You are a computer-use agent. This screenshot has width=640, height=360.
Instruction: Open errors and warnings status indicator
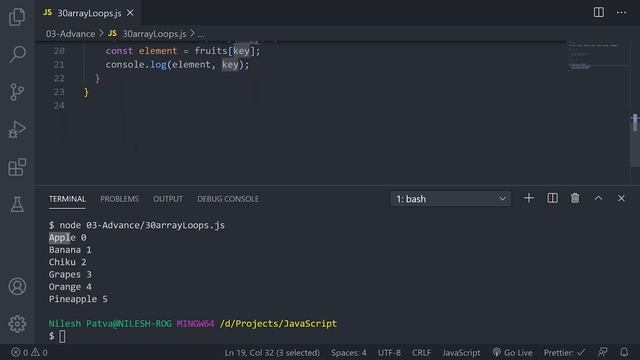(29, 352)
